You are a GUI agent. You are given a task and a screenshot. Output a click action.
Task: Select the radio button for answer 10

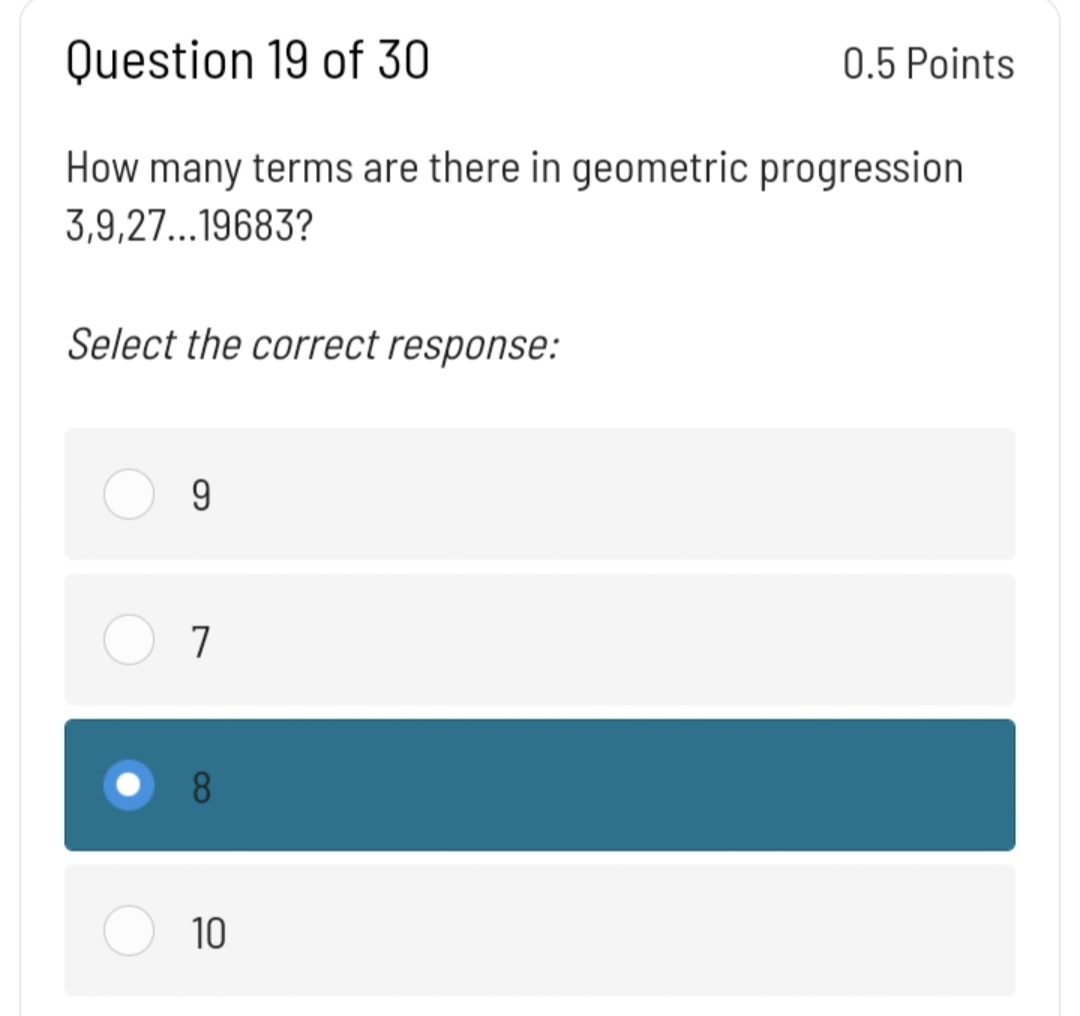[129, 932]
